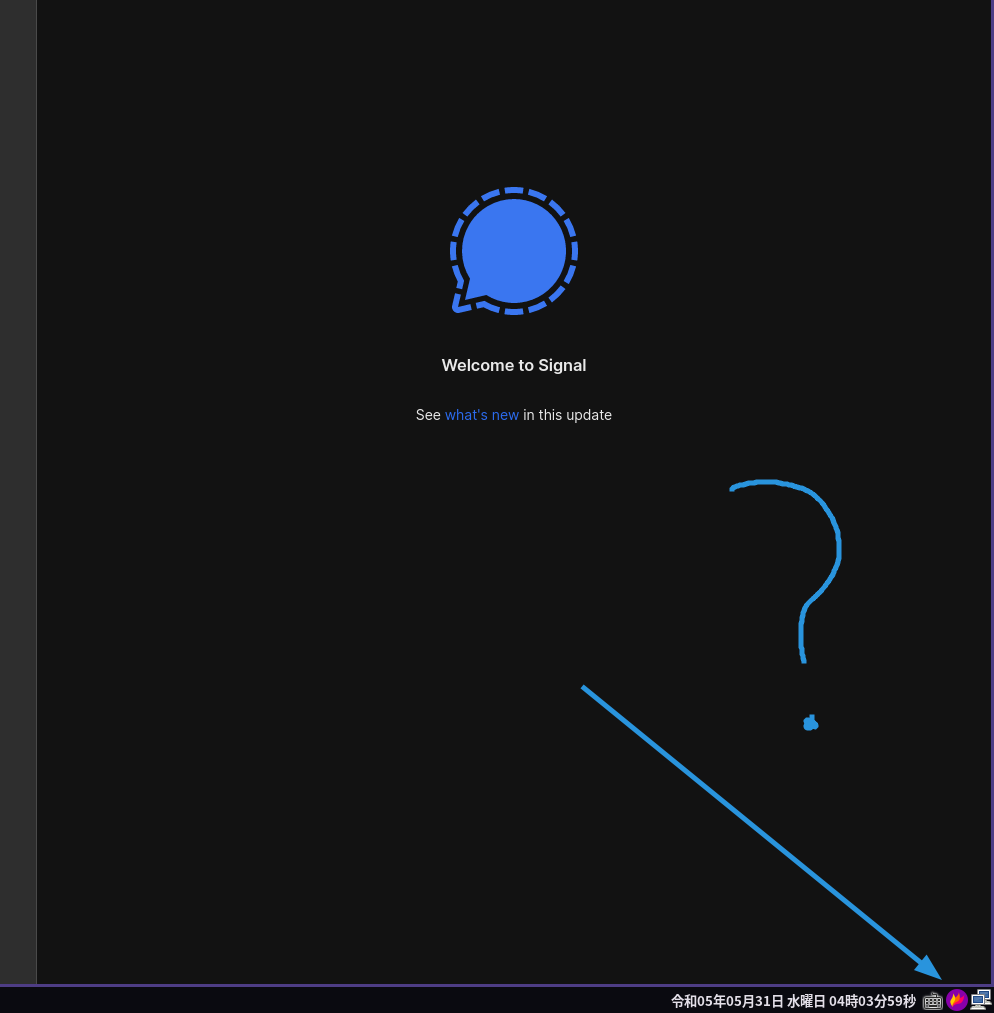
Task: Click the "See" text before the update link
Action: pos(429,414)
